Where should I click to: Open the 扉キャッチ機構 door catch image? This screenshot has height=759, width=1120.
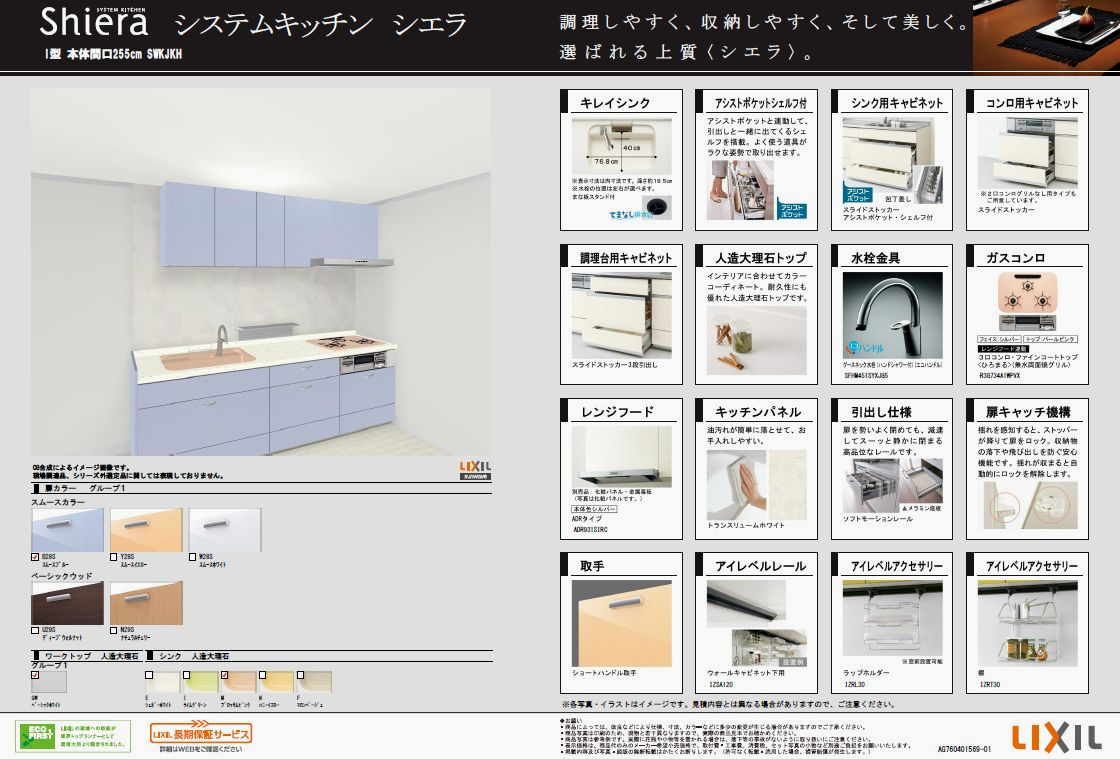coord(1027,505)
